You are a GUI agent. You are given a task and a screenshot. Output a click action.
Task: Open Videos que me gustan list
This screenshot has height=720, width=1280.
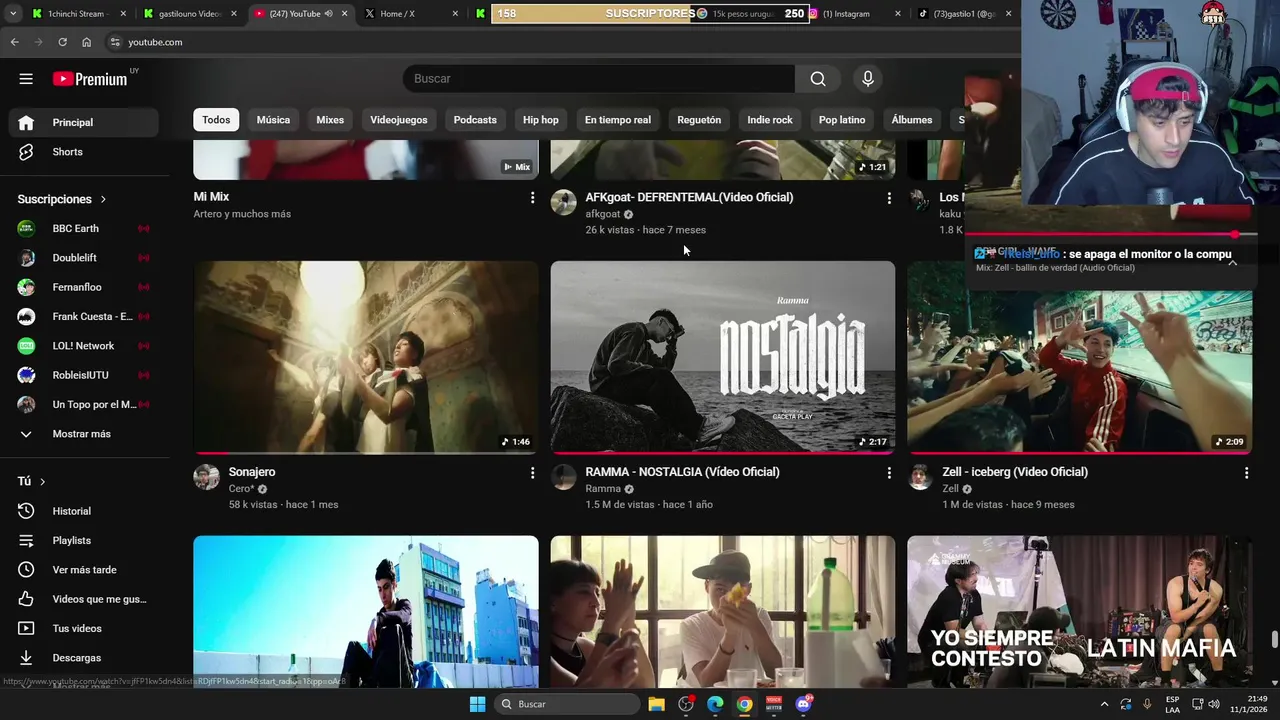point(84,599)
